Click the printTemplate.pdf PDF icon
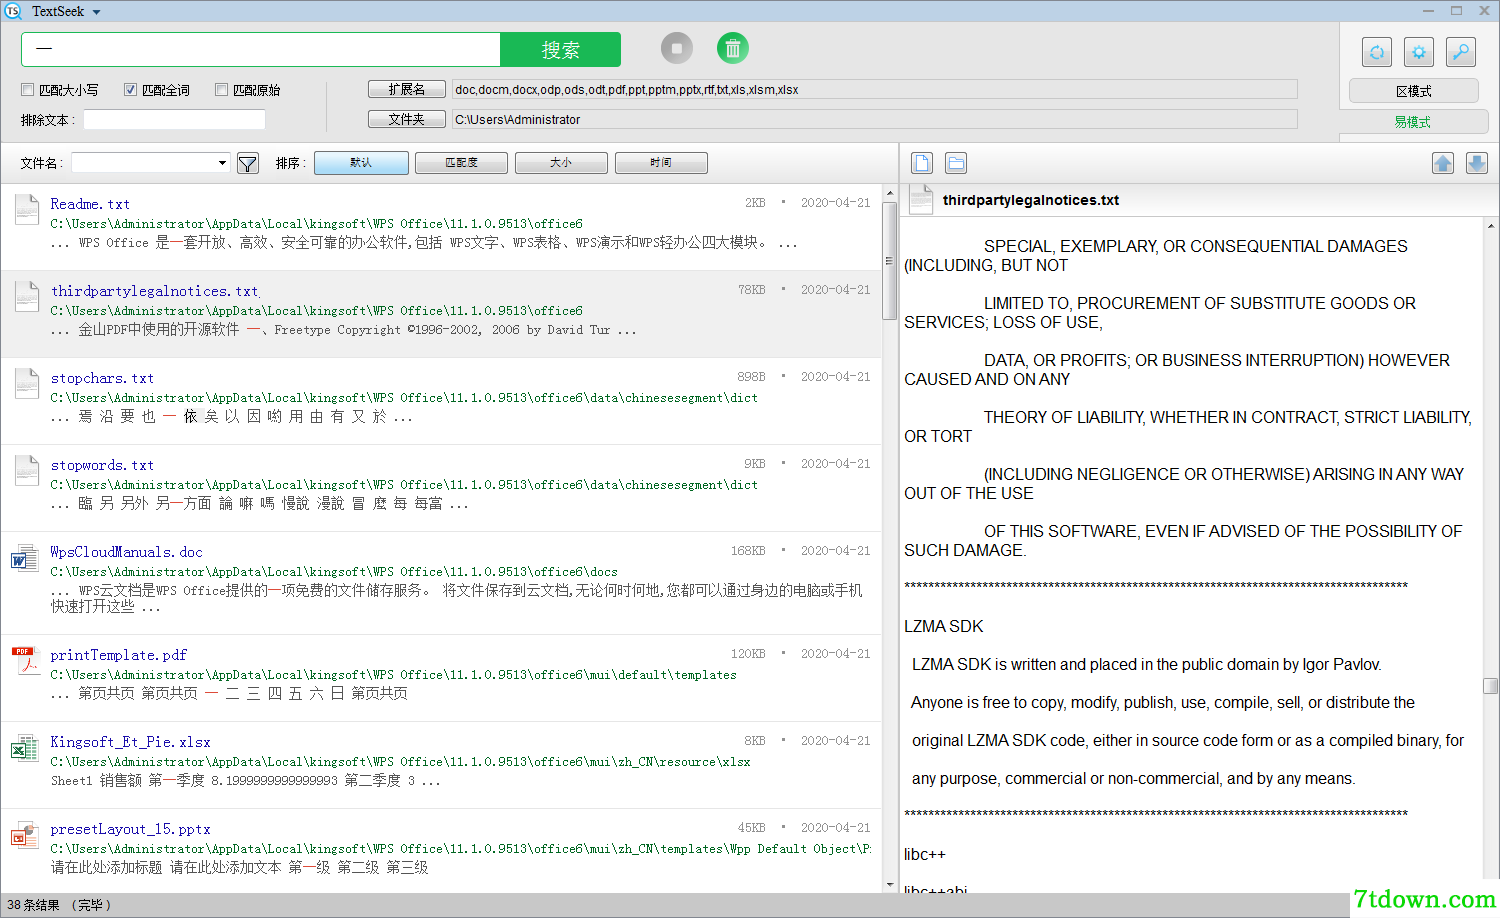This screenshot has height=918, width=1500. 24,661
